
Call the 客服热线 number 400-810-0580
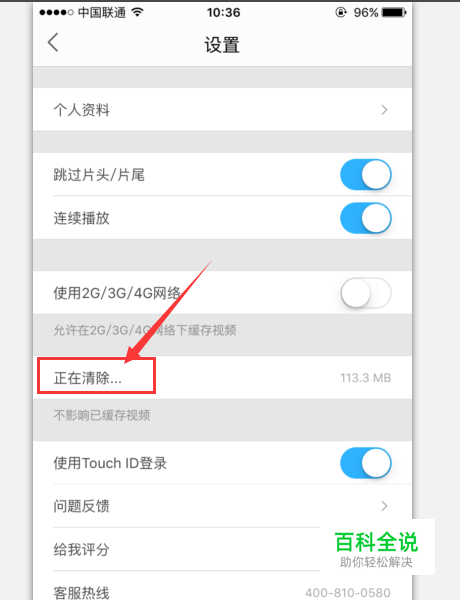coord(347,593)
